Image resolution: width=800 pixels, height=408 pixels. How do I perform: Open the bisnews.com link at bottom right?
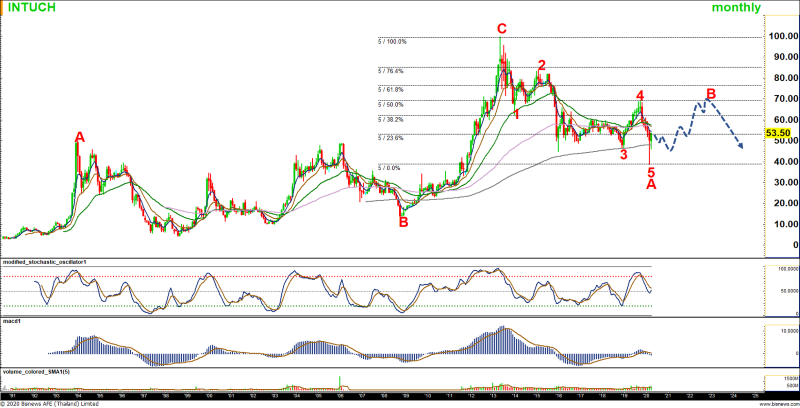(x=779, y=403)
